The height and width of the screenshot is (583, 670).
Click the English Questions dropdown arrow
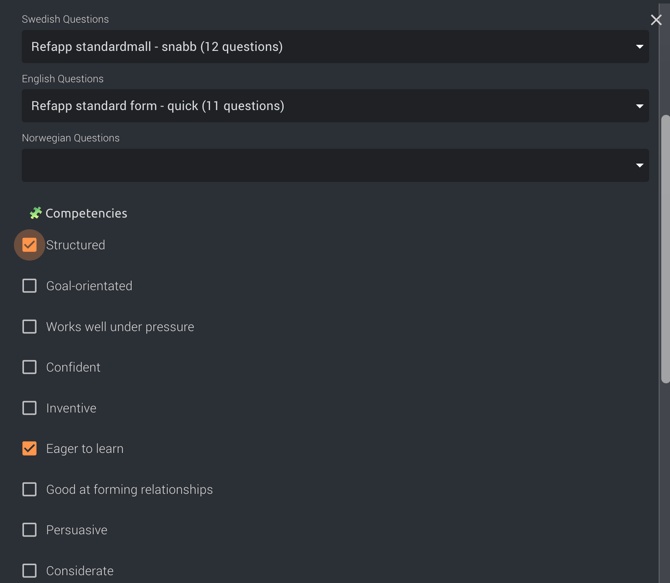639,106
